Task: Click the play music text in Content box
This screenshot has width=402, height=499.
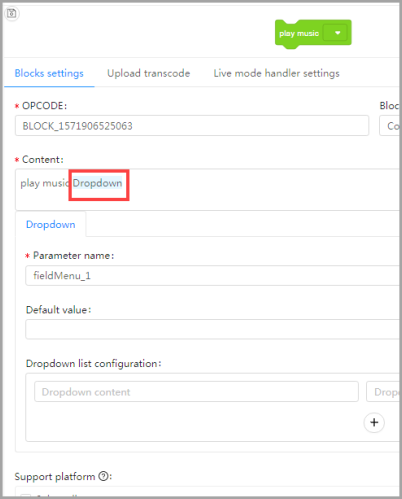Action: (45, 183)
